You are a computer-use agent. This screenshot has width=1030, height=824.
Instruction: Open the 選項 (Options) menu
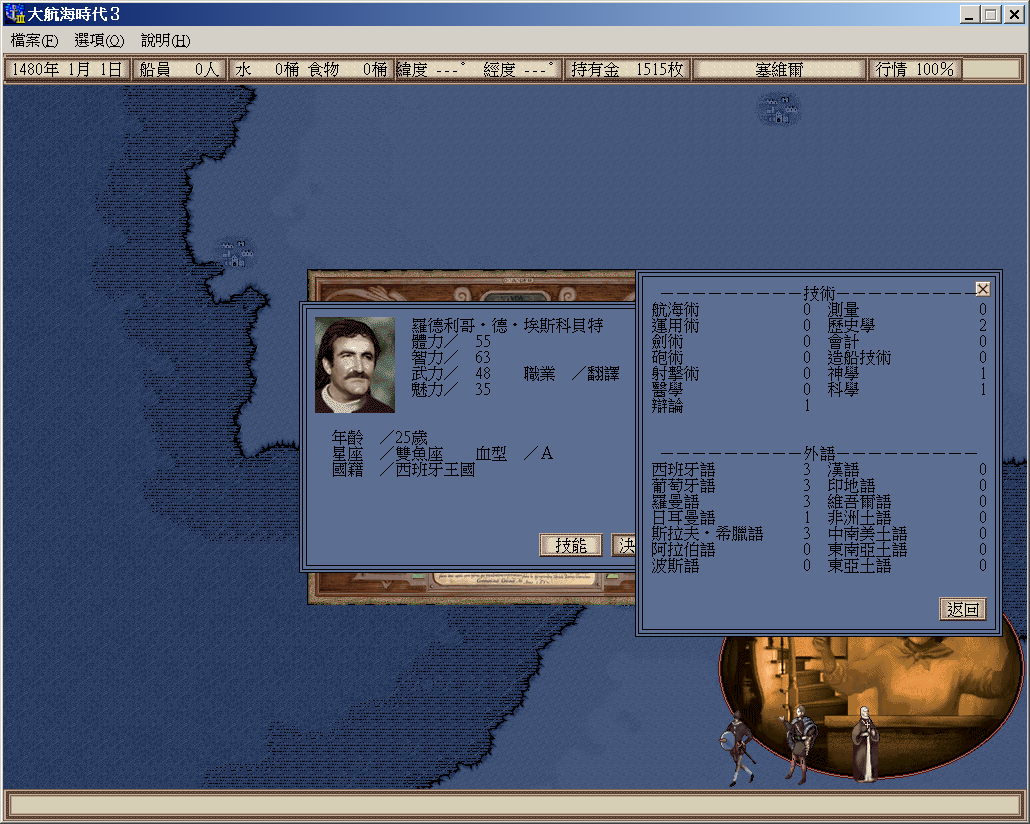(x=99, y=41)
